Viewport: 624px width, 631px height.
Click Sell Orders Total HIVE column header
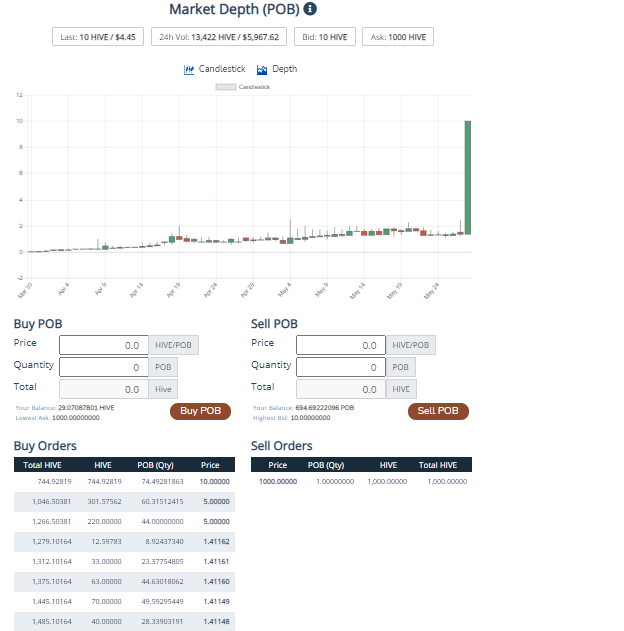click(x=438, y=465)
